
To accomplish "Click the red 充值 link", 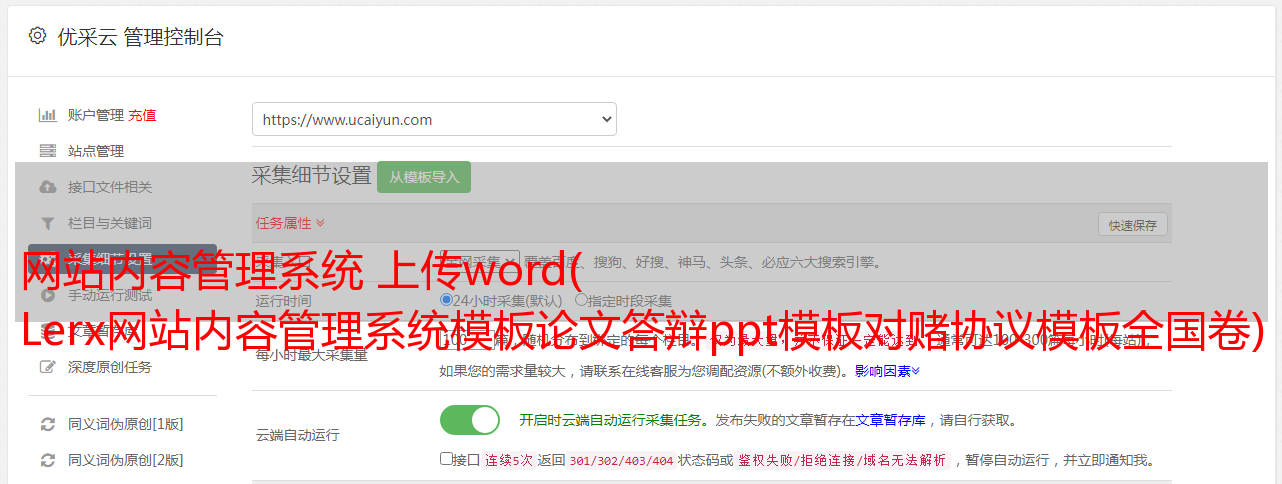I will [142, 115].
